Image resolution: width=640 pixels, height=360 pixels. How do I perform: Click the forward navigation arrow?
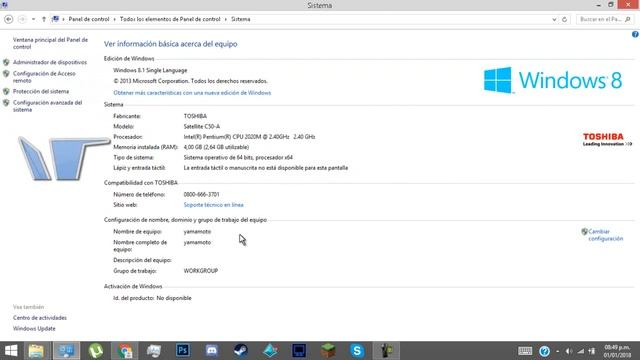tap(22, 19)
